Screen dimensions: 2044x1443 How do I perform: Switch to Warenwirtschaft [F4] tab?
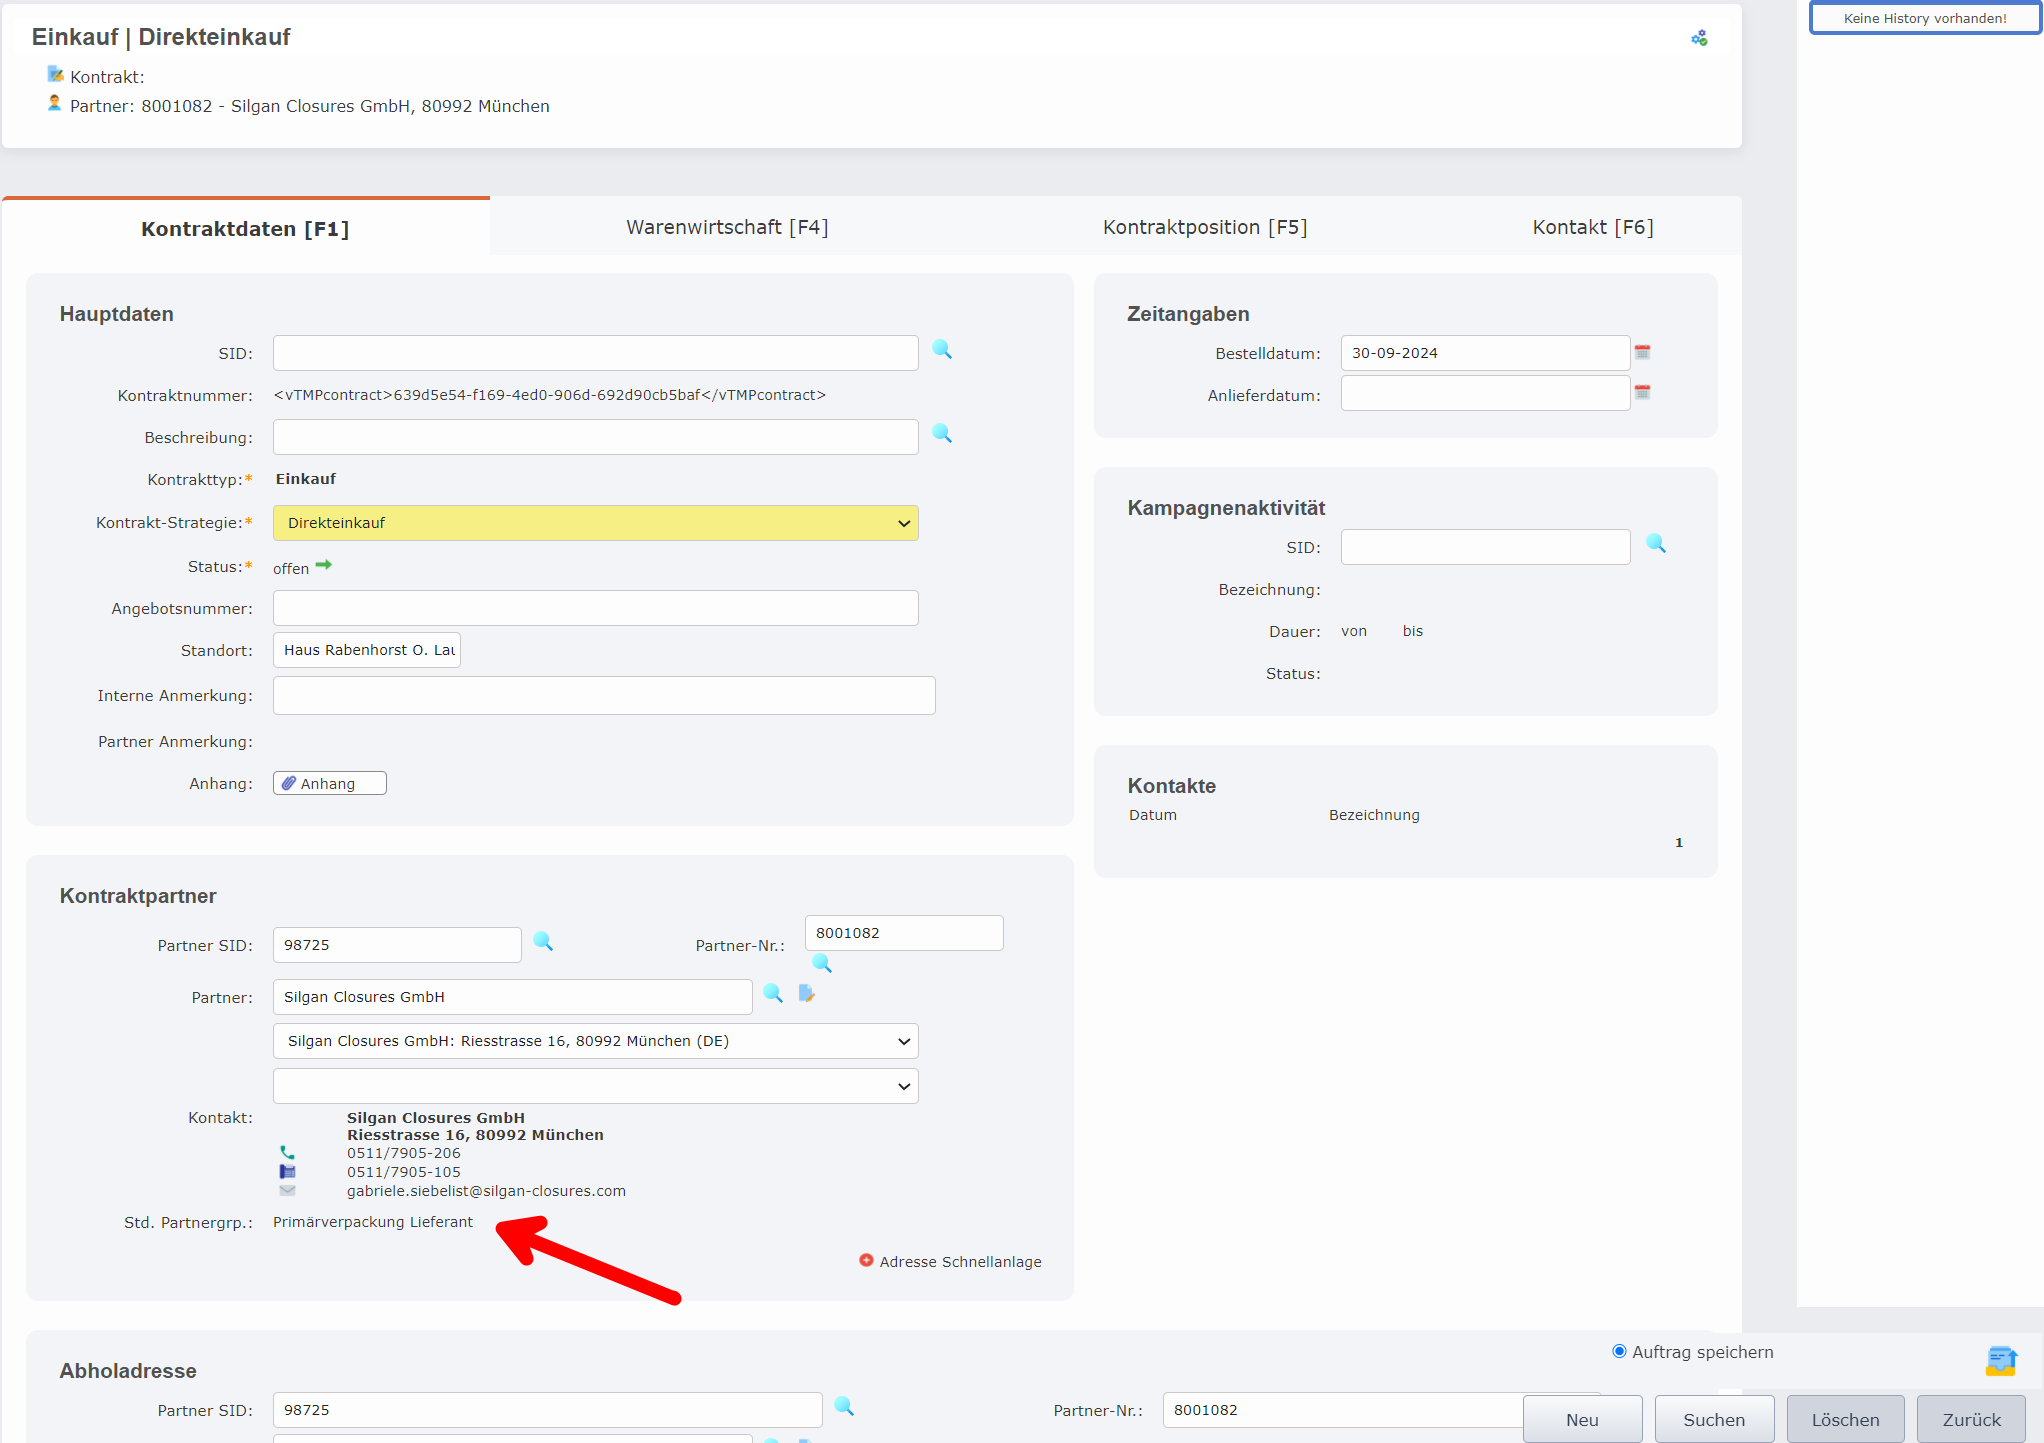[727, 227]
